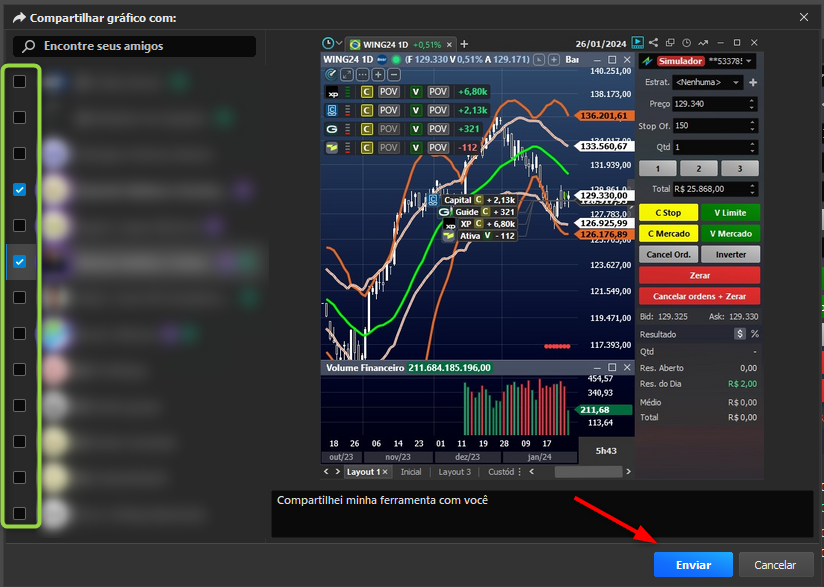Check the second checkbox in the friends list
824x587 pixels.
click(x=19, y=117)
